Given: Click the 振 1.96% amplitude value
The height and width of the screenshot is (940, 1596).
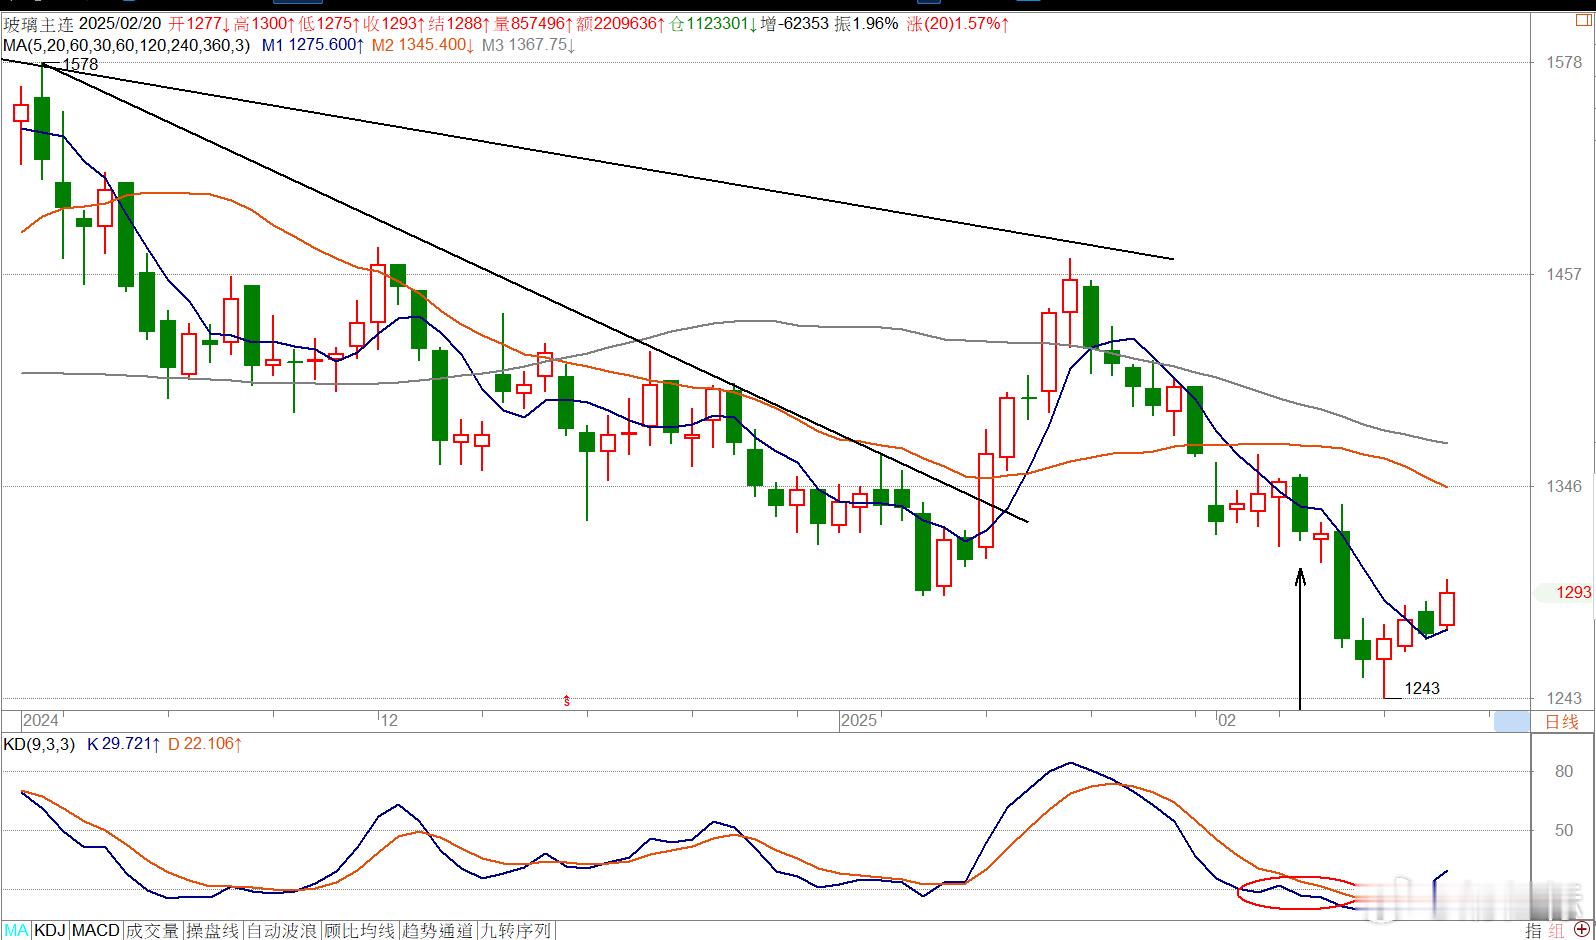Looking at the screenshot, I should point(867,23).
